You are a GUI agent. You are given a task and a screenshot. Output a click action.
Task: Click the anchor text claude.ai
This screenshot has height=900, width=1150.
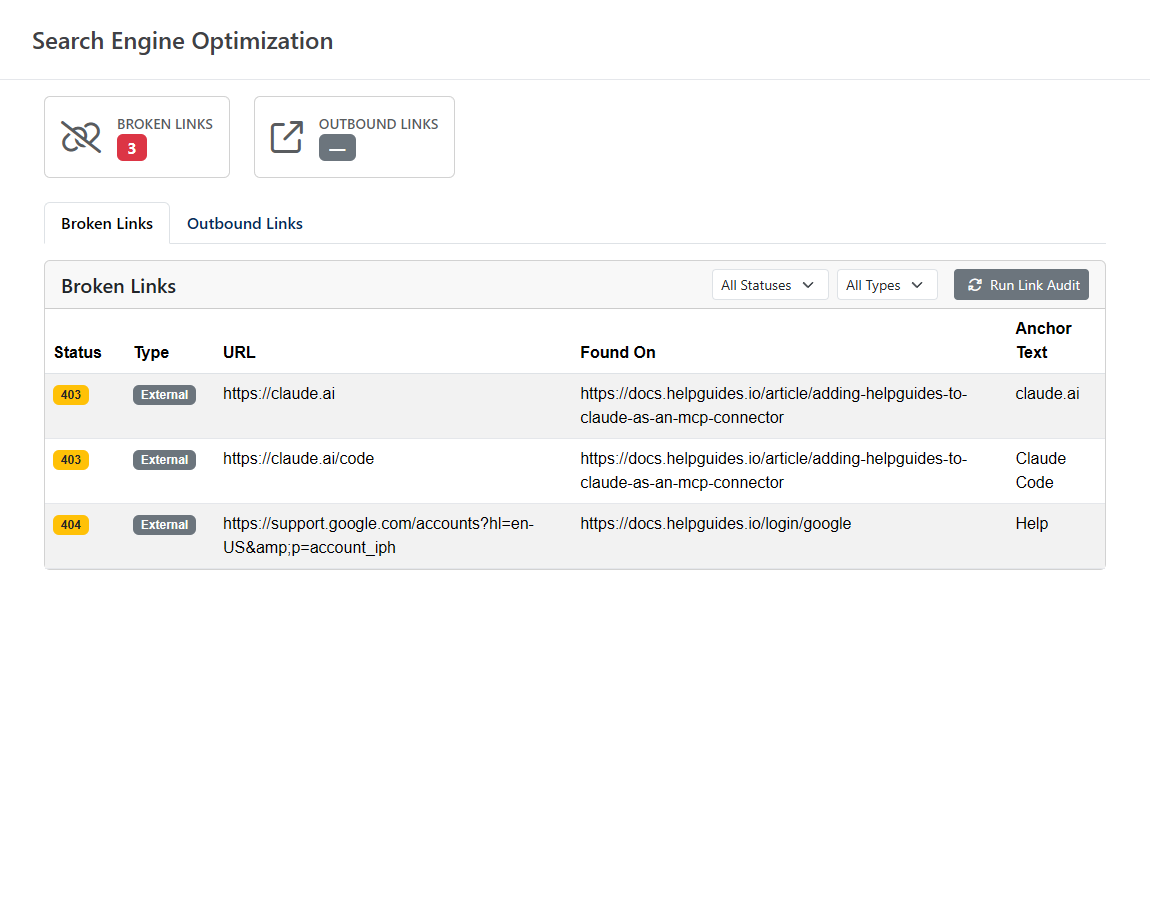pos(1047,394)
